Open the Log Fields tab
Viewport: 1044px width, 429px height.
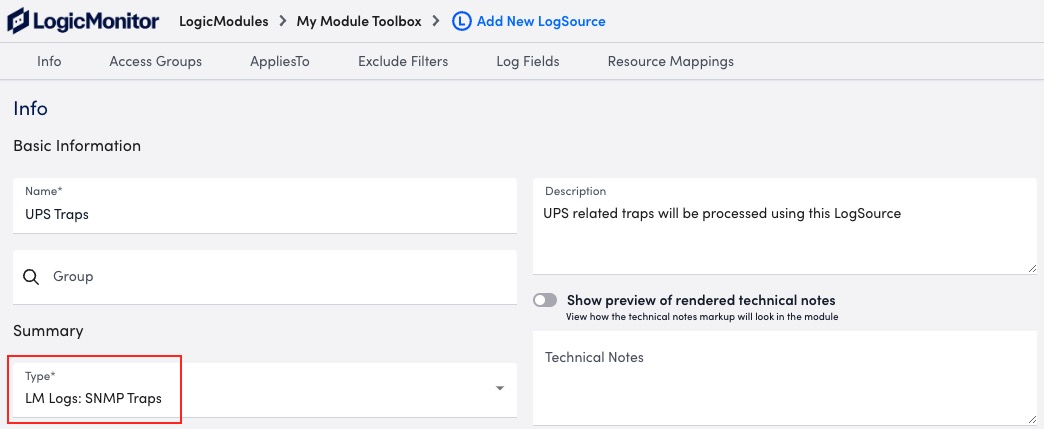[x=527, y=61]
